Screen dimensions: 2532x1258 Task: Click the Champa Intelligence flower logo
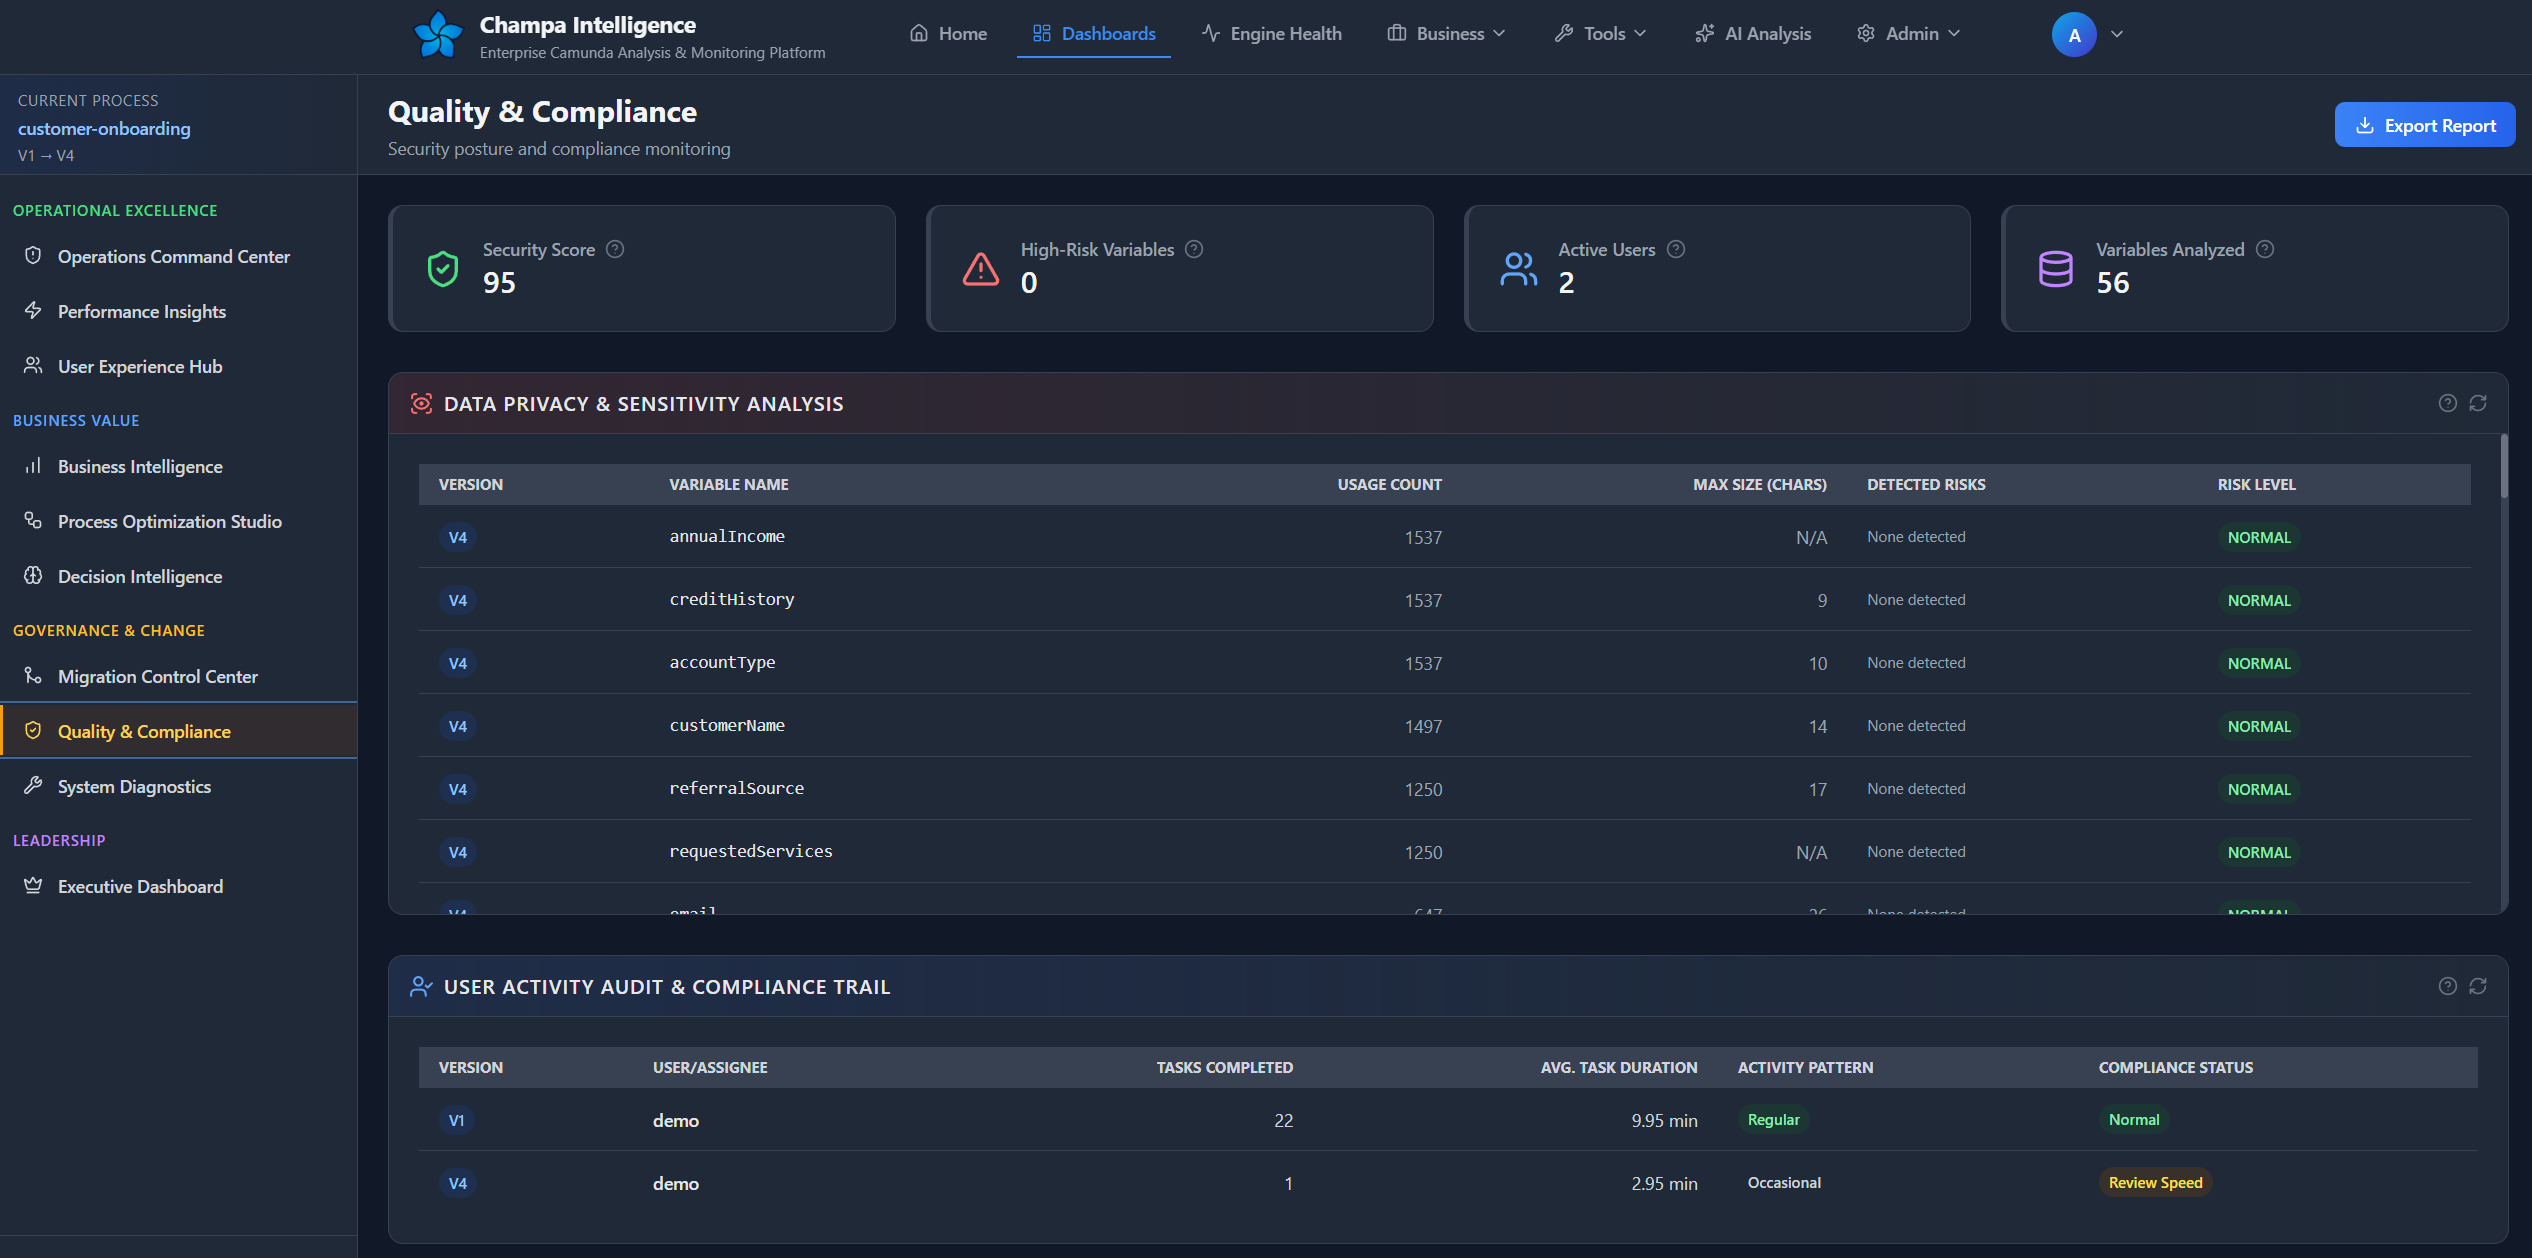(x=438, y=35)
